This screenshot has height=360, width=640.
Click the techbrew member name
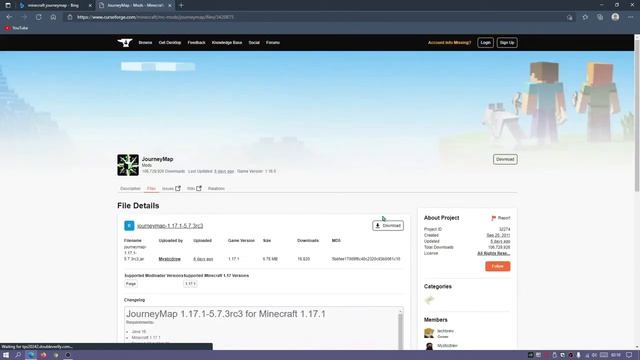[x=445, y=331]
